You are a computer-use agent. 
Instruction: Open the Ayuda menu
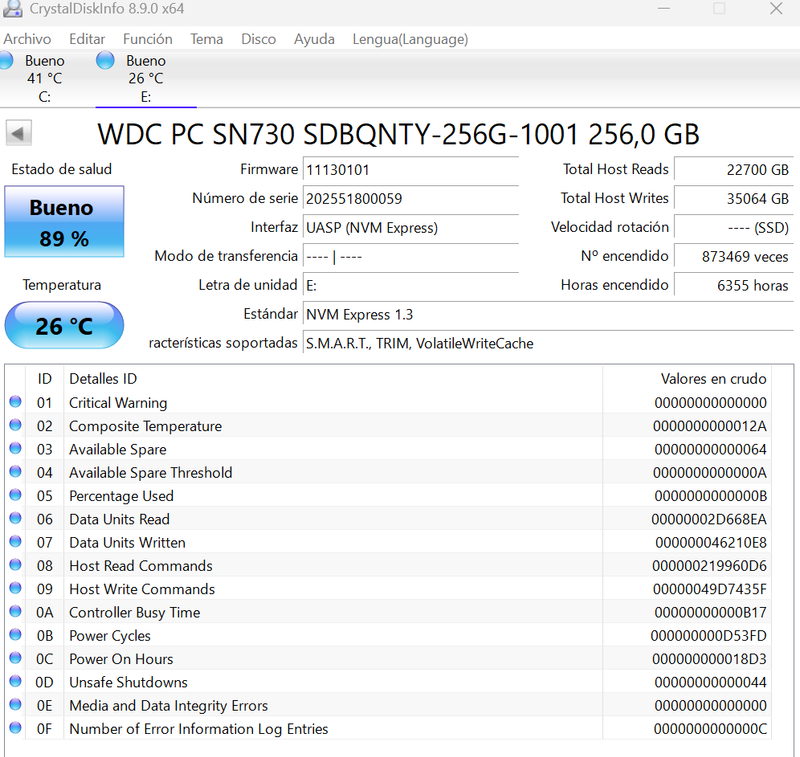click(314, 39)
